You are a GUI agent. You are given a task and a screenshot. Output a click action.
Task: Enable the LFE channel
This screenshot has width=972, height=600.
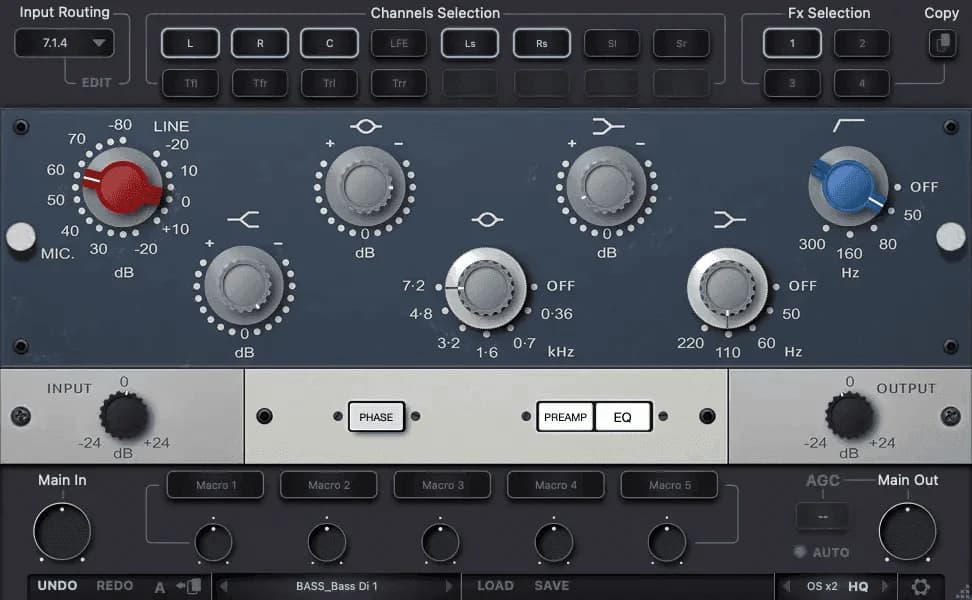(399, 43)
